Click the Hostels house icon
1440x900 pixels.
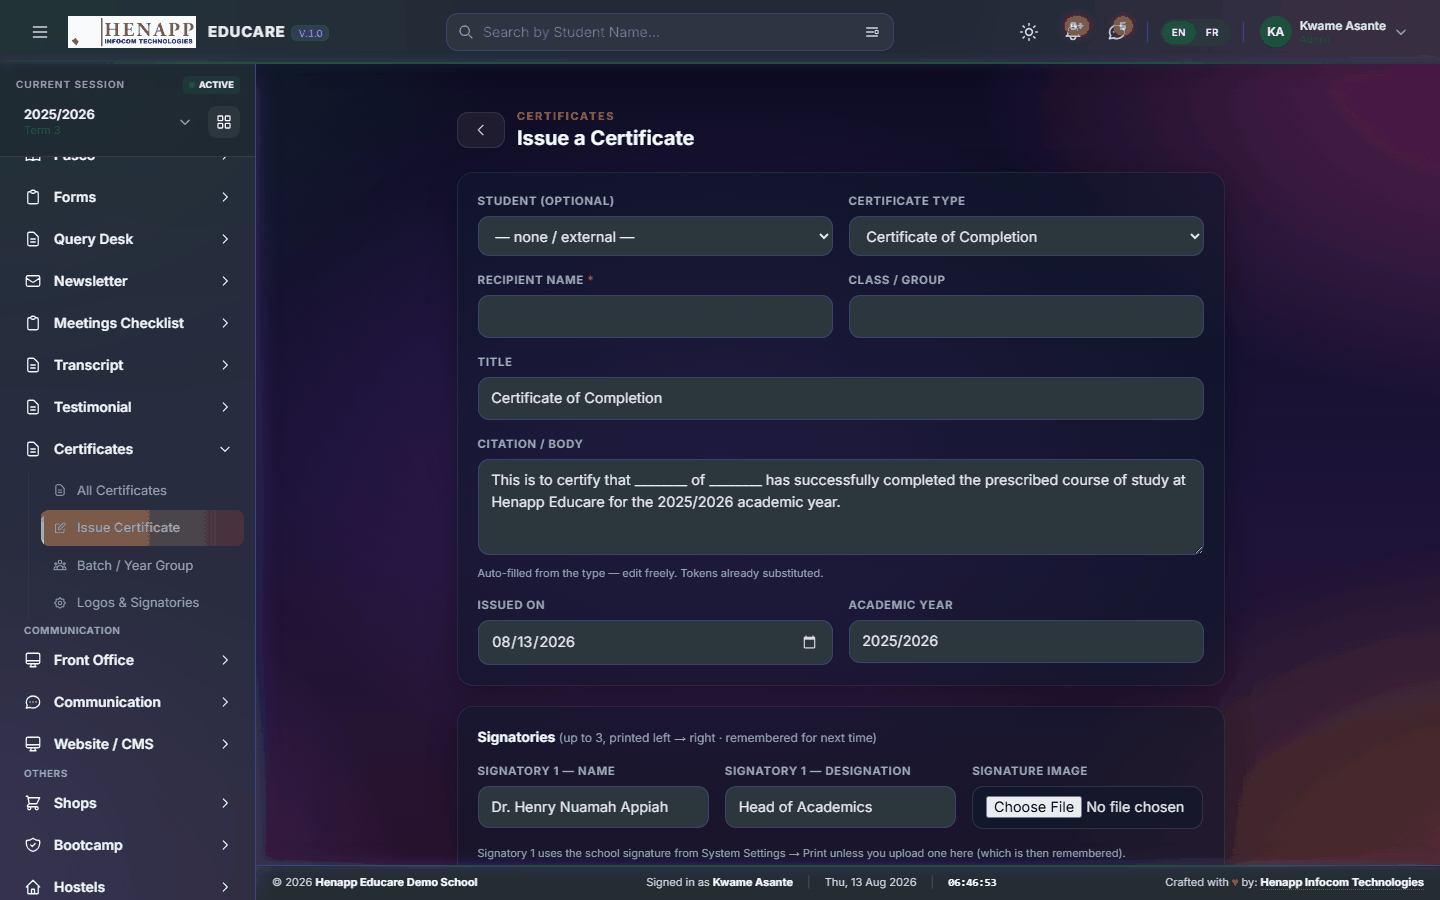pos(33,887)
